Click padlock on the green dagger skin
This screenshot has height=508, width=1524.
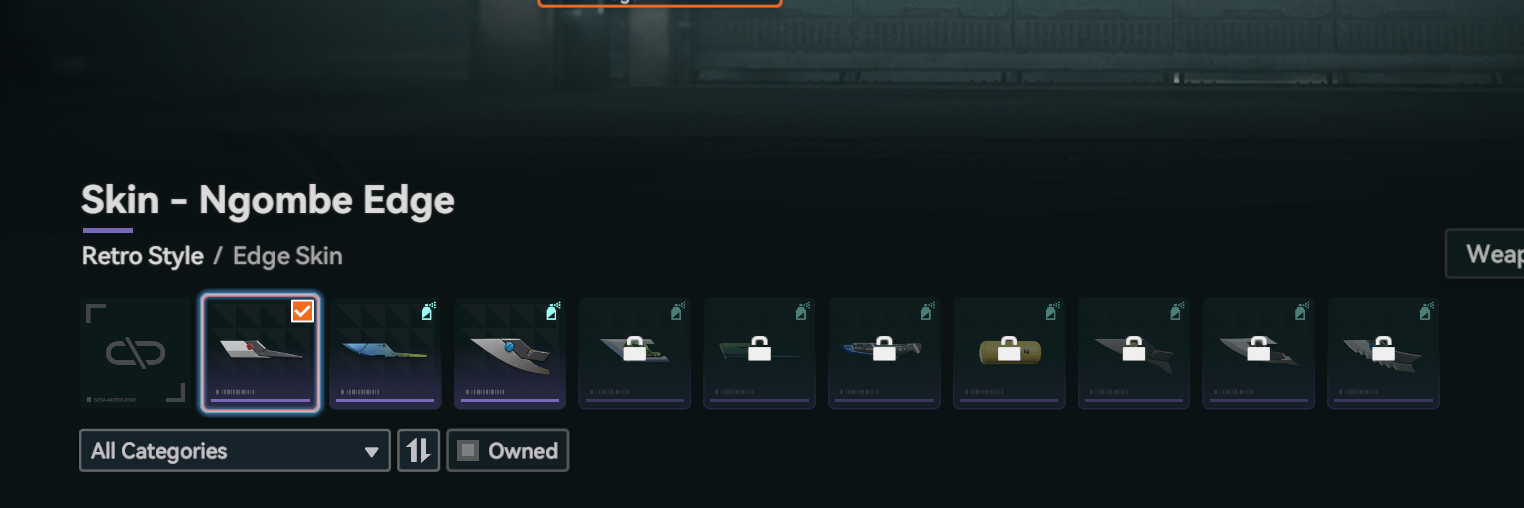click(x=760, y=348)
